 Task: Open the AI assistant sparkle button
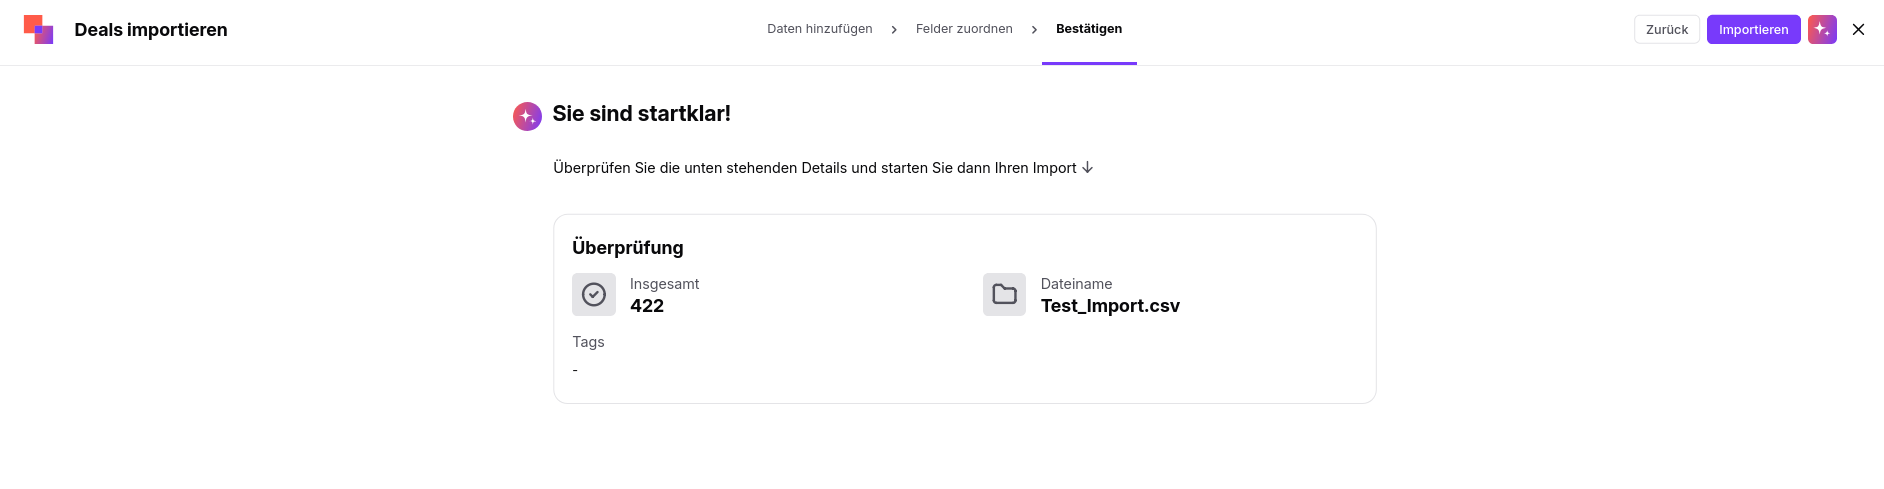point(1822,29)
